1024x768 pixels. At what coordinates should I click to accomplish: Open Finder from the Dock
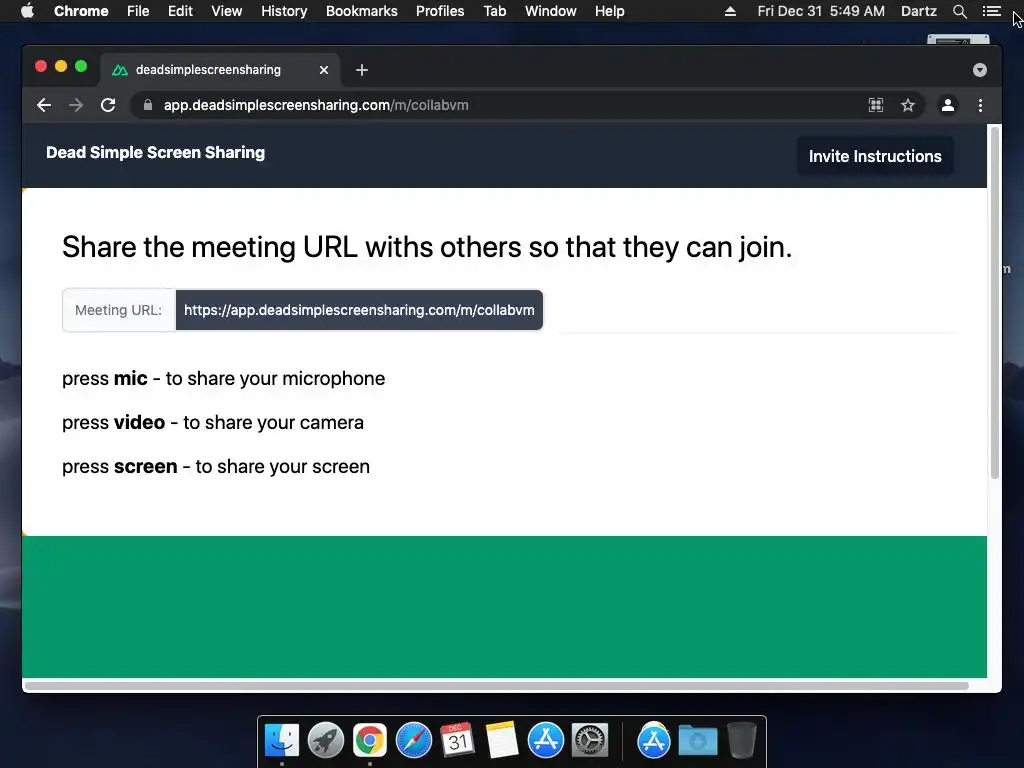(x=282, y=740)
